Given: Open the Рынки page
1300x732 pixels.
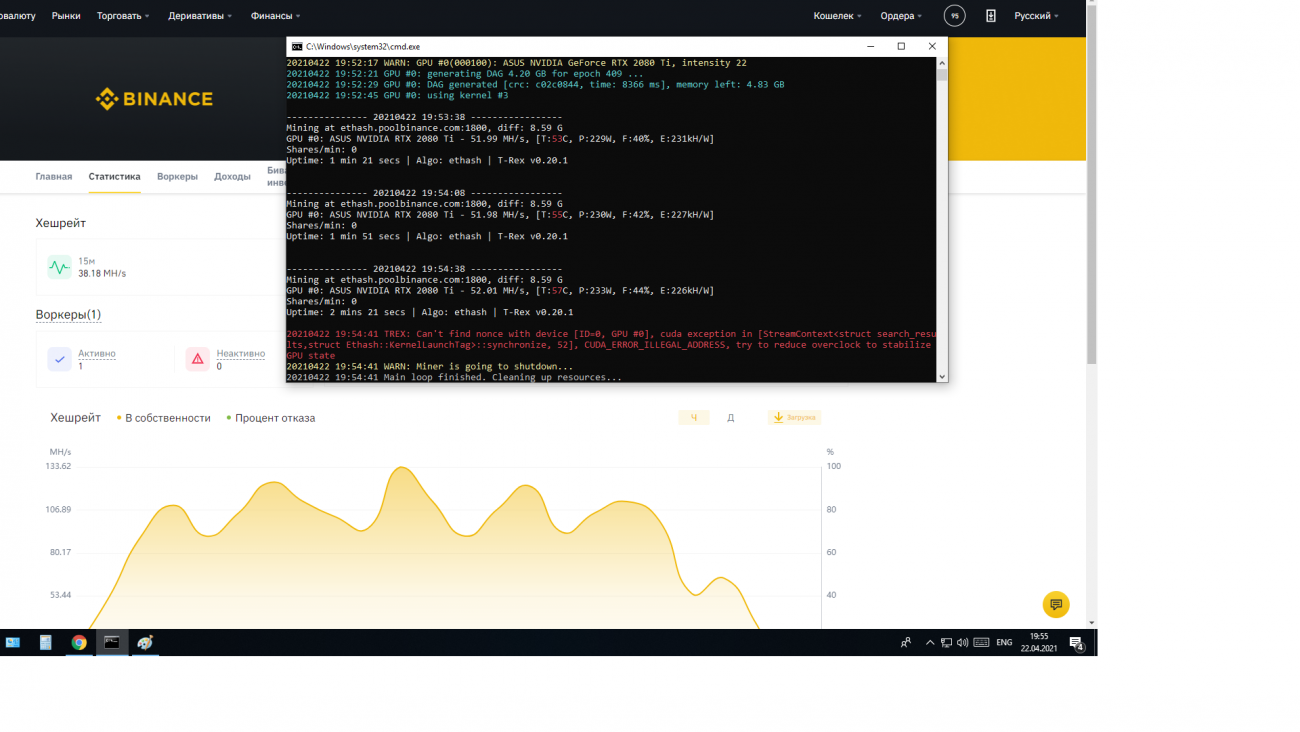Looking at the screenshot, I should (x=66, y=16).
